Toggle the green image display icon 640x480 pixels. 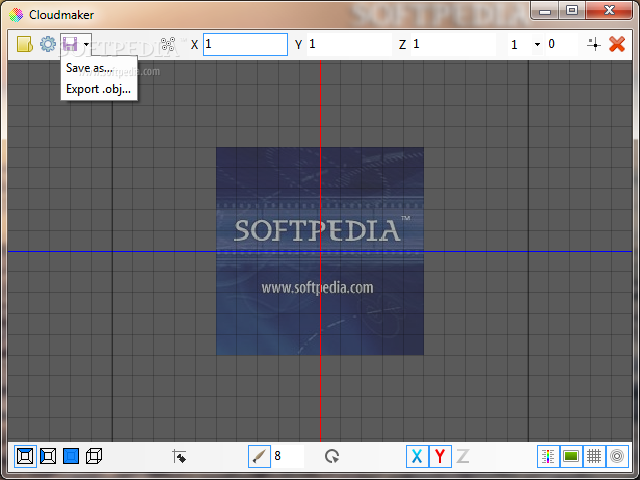click(571, 456)
